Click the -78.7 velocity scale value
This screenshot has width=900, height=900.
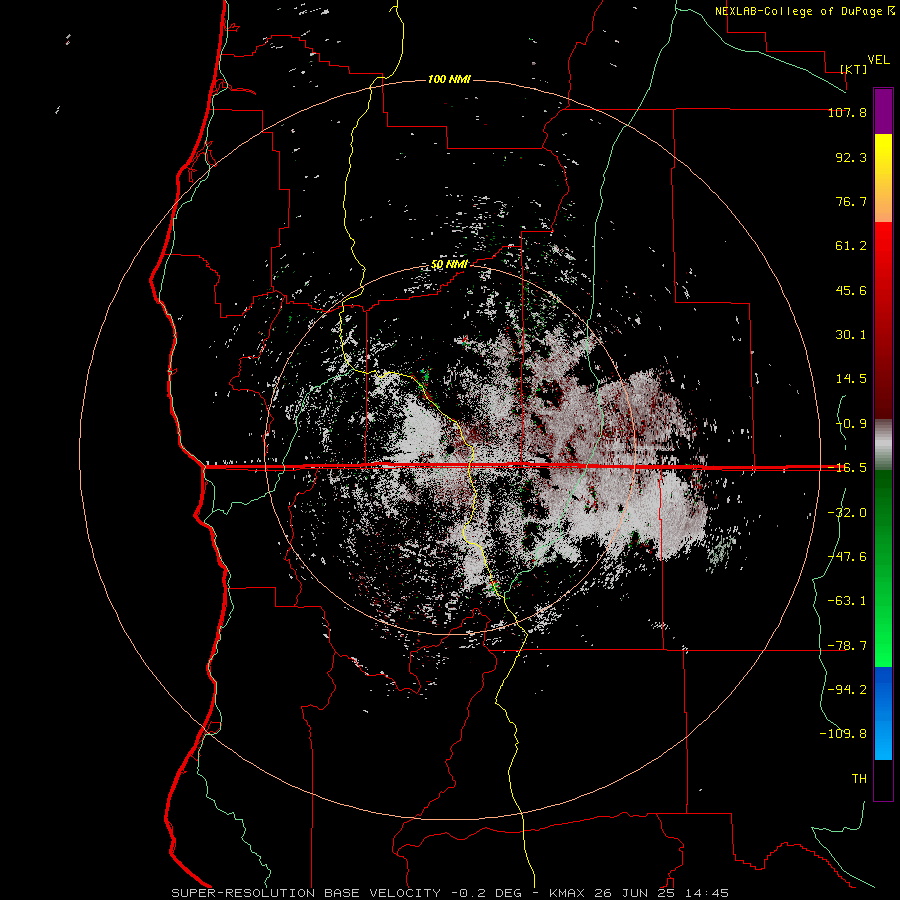click(847, 646)
